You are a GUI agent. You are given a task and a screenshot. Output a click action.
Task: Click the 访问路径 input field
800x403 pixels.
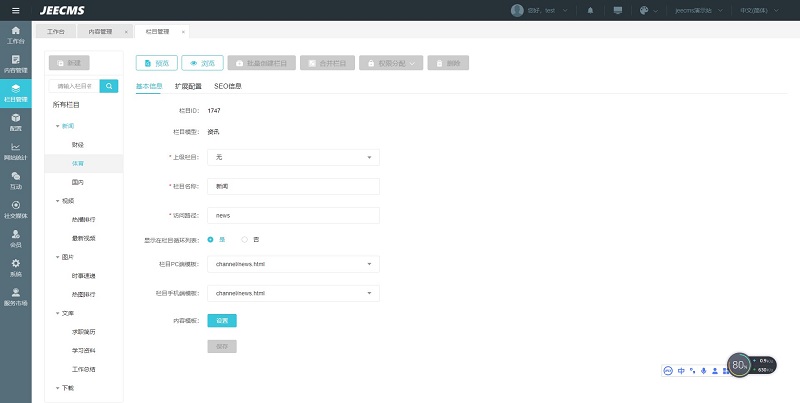click(293, 214)
